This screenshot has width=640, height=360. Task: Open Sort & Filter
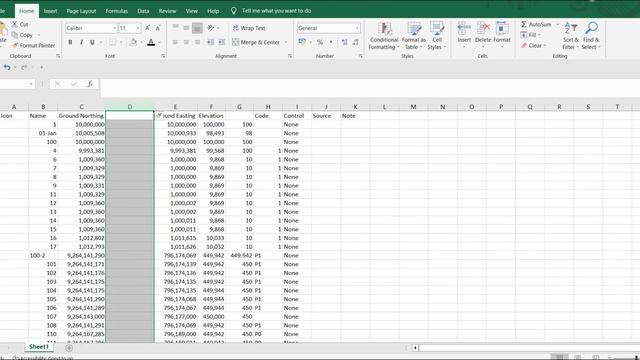pos(571,36)
